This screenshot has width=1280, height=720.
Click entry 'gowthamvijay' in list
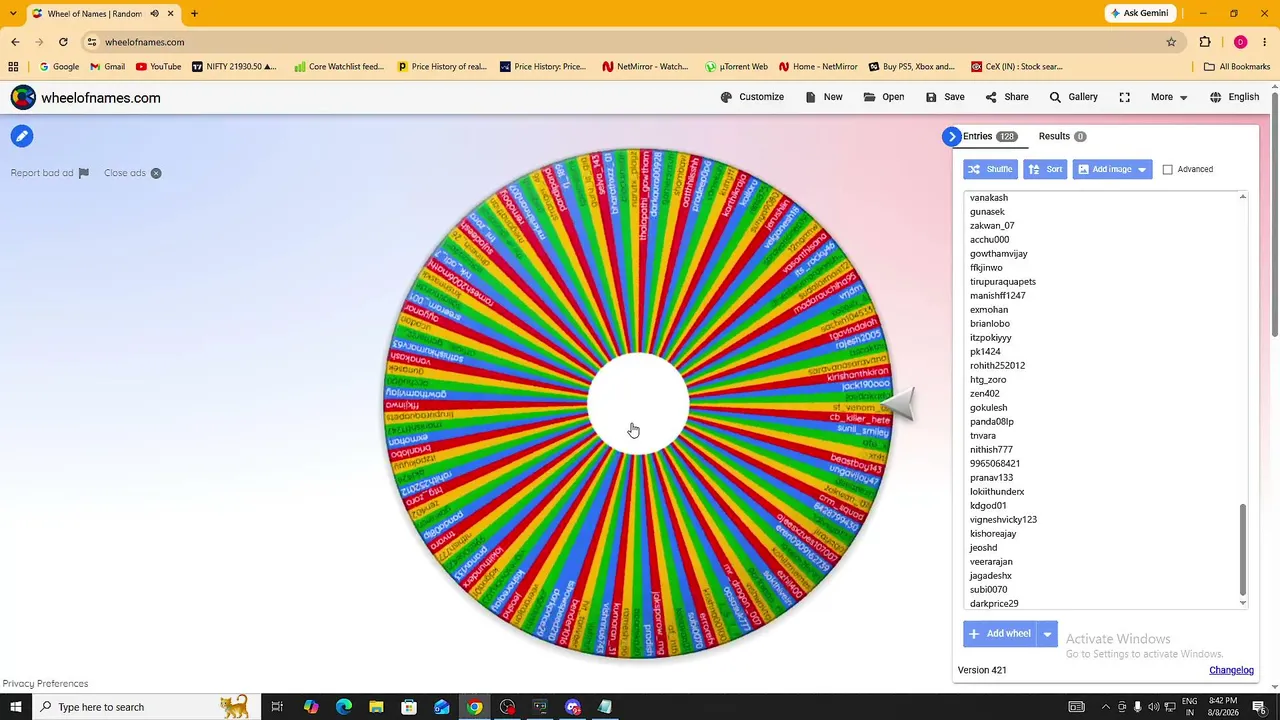[x=998, y=254]
